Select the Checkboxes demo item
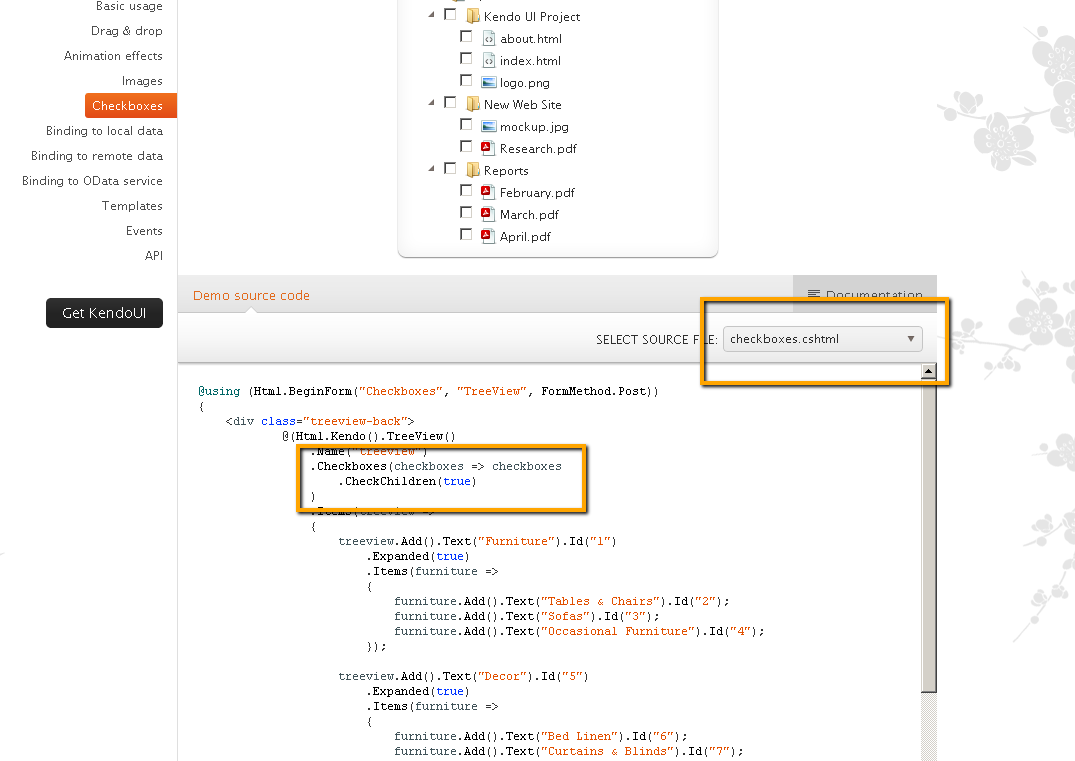Image resolution: width=1075 pixels, height=761 pixels. (x=130, y=106)
